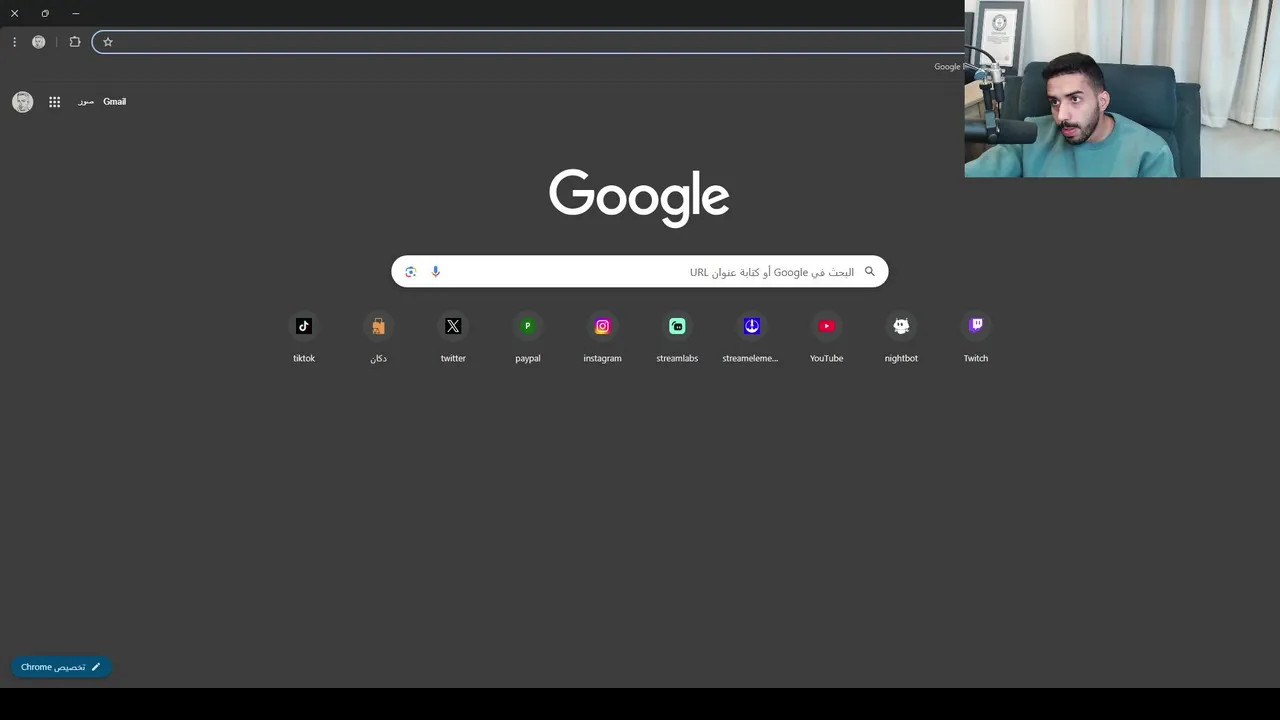The image size is (1280, 720).
Task: Open Chrome profile avatar in toolbar
Action: coord(39,42)
